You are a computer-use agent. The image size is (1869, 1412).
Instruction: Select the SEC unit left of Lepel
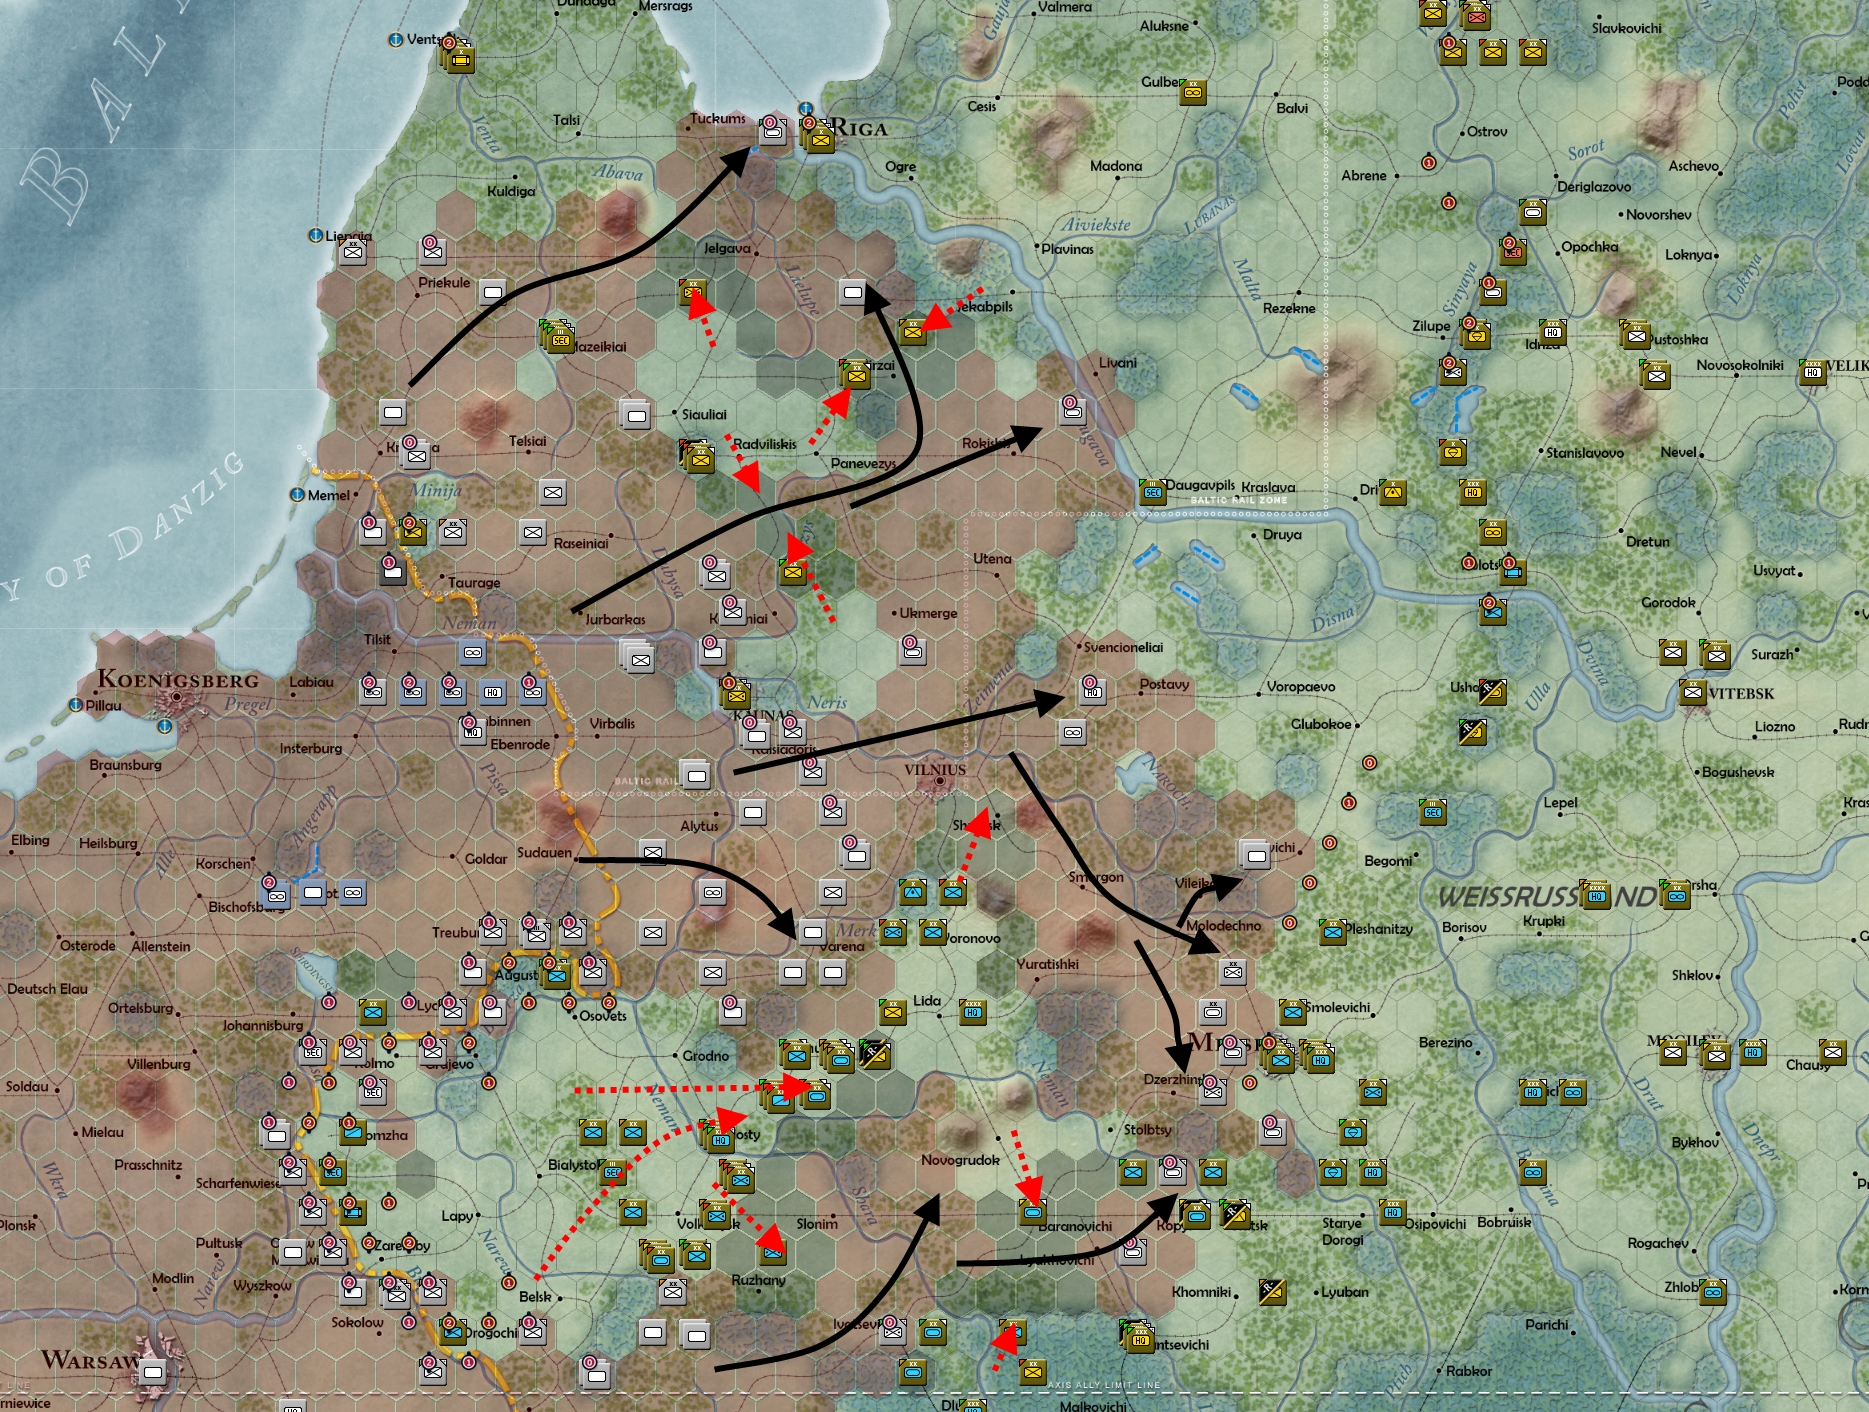1433,811
